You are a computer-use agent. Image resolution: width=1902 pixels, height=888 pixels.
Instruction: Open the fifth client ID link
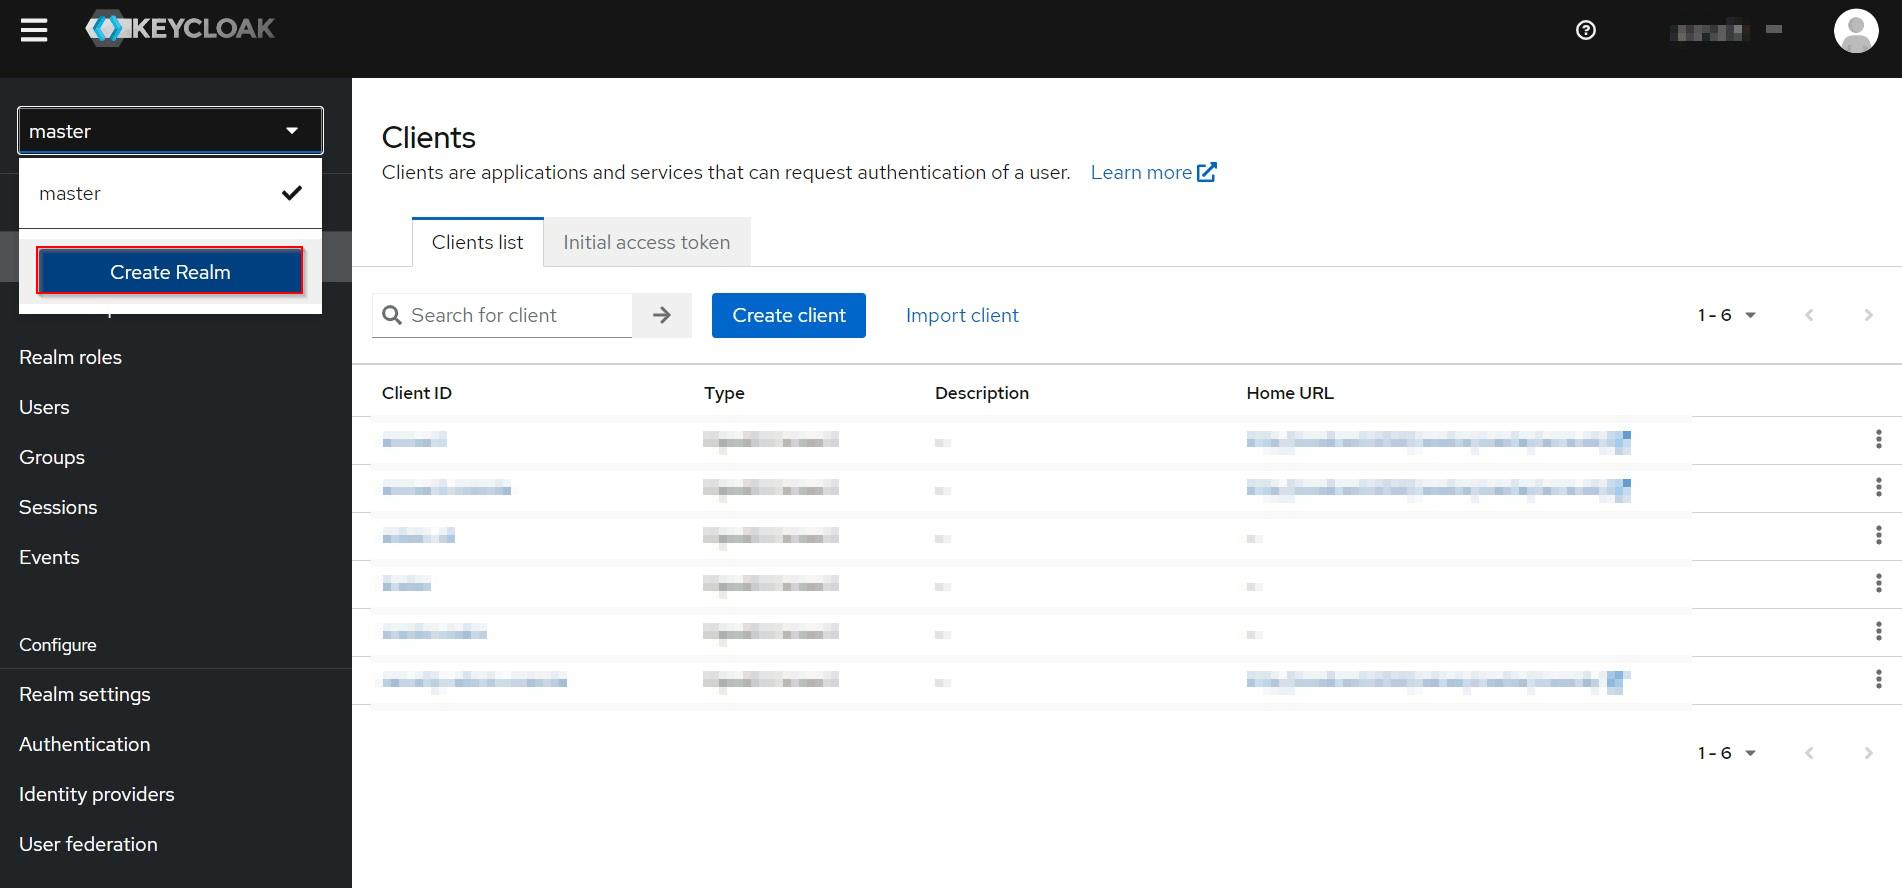(434, 632)
